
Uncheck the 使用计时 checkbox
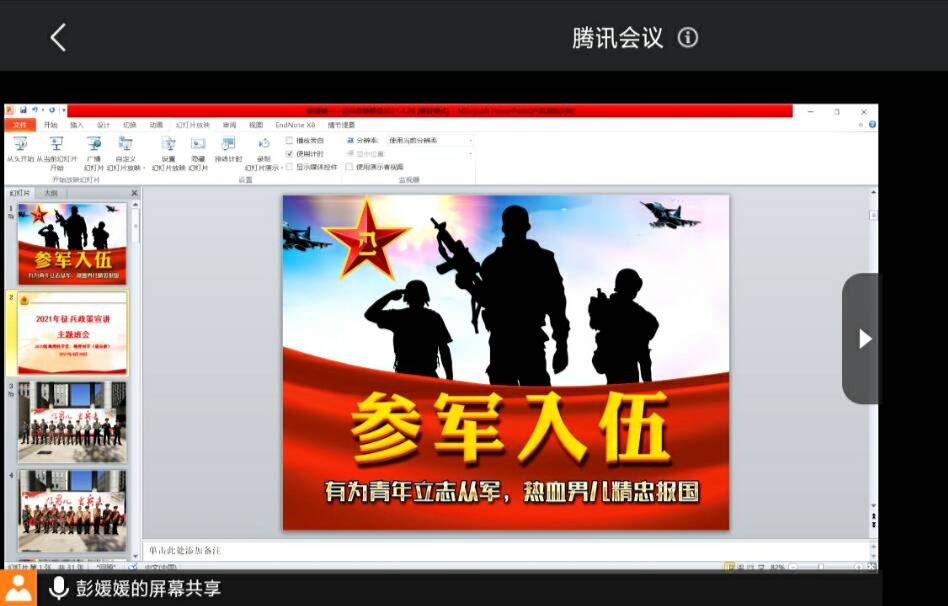click(x=290, y=154)
